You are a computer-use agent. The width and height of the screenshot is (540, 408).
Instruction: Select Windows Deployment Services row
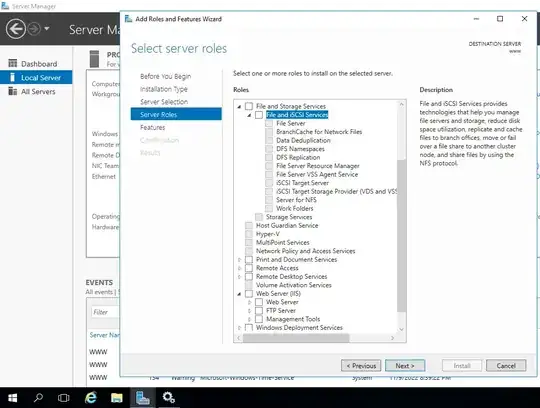click(x=299, y=327)
